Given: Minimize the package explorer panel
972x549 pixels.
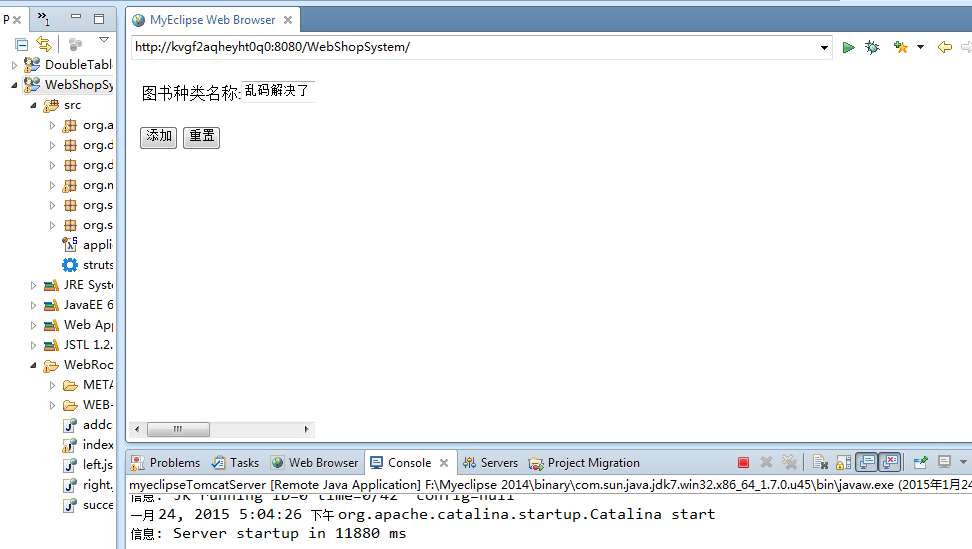Looking at the screenshot, I should pos(76,17).
